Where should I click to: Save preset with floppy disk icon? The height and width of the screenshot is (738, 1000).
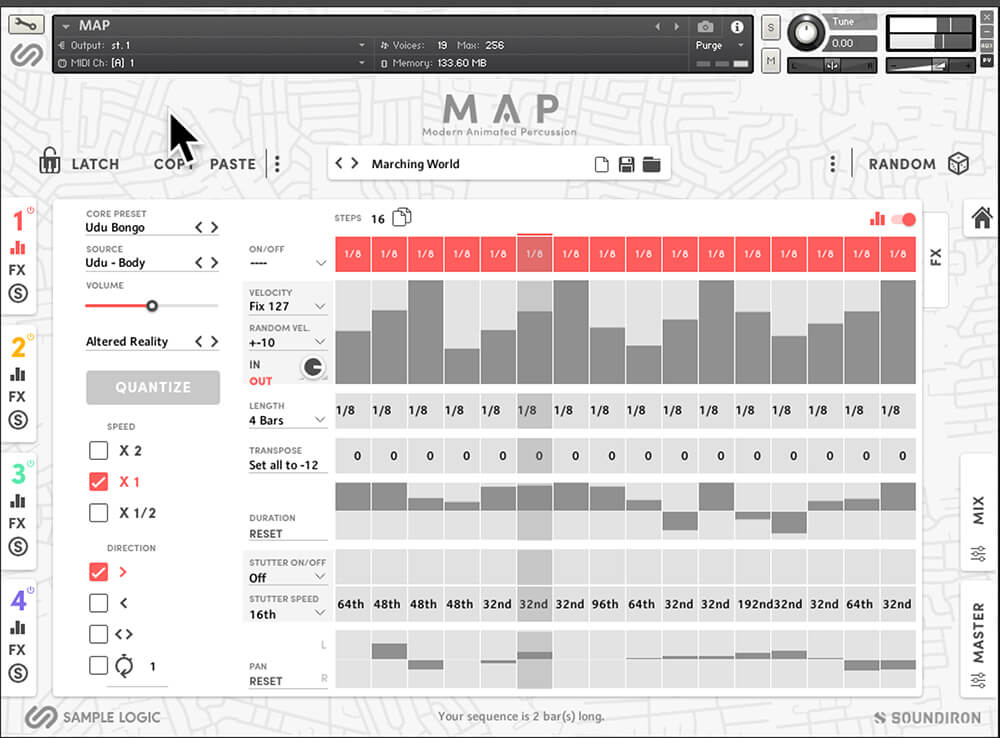pos(627,164)
